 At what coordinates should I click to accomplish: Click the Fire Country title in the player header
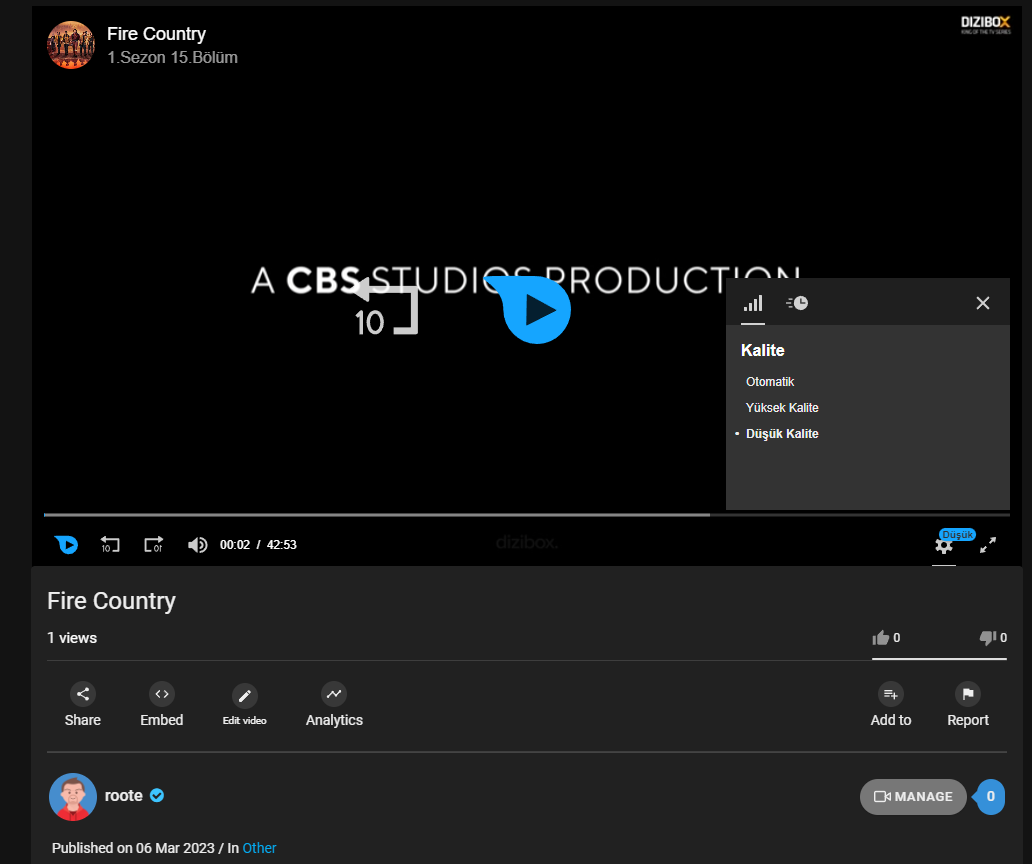tap(156, 34)
